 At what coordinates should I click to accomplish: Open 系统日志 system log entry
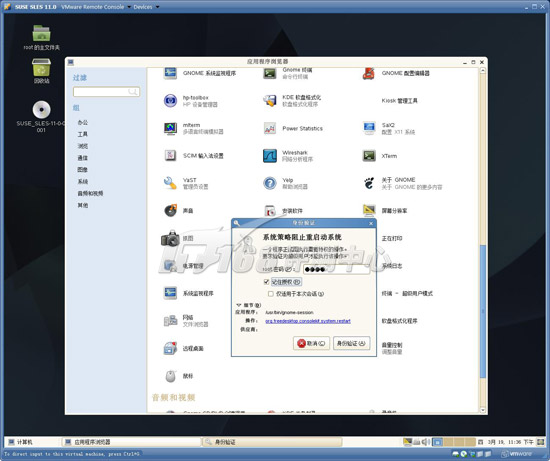392,266
